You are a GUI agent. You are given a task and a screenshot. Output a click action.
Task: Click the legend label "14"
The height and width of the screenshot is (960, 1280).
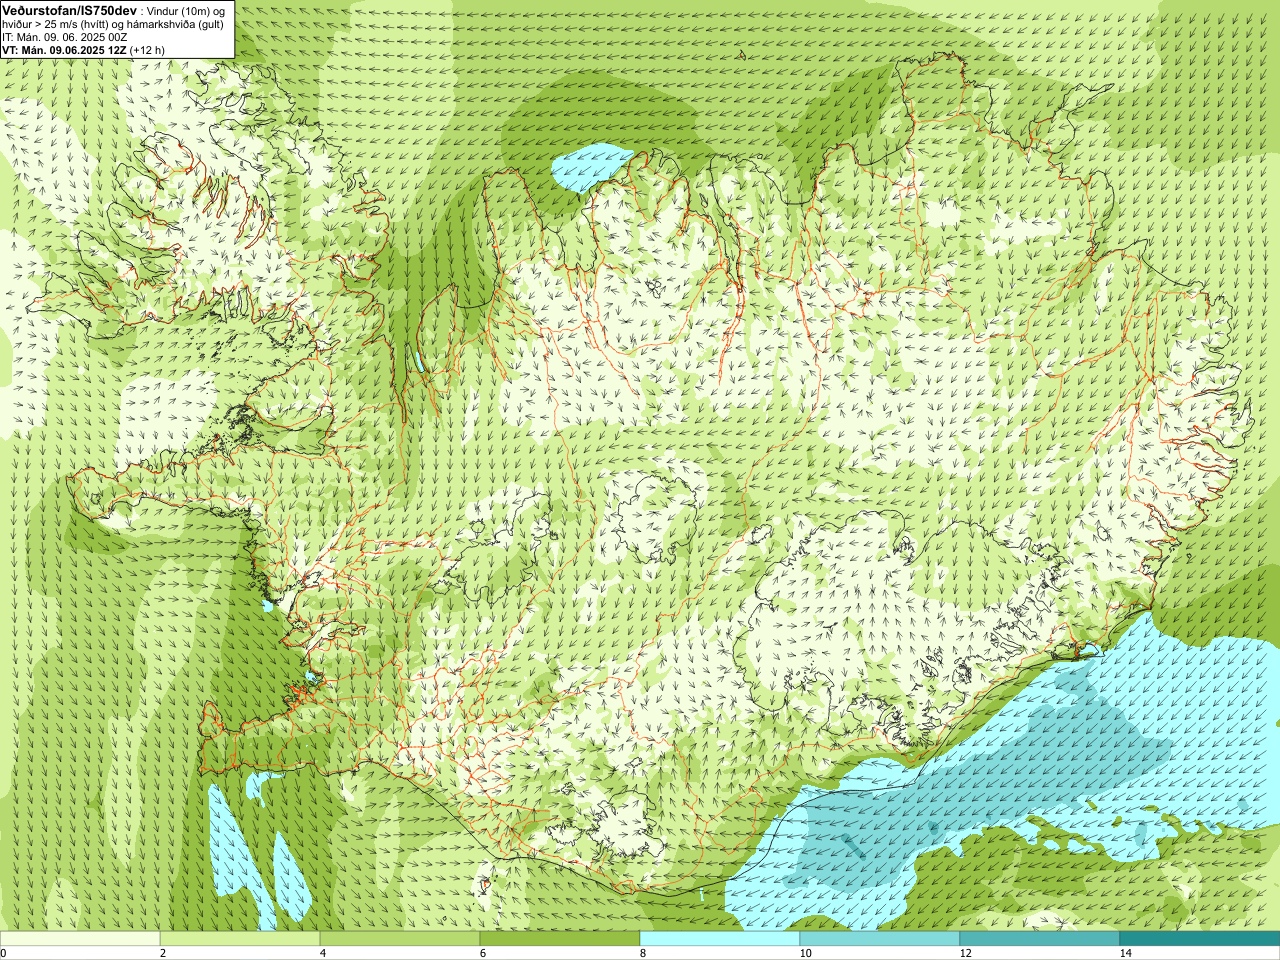pyautogui.click(x=1125, y=953)
